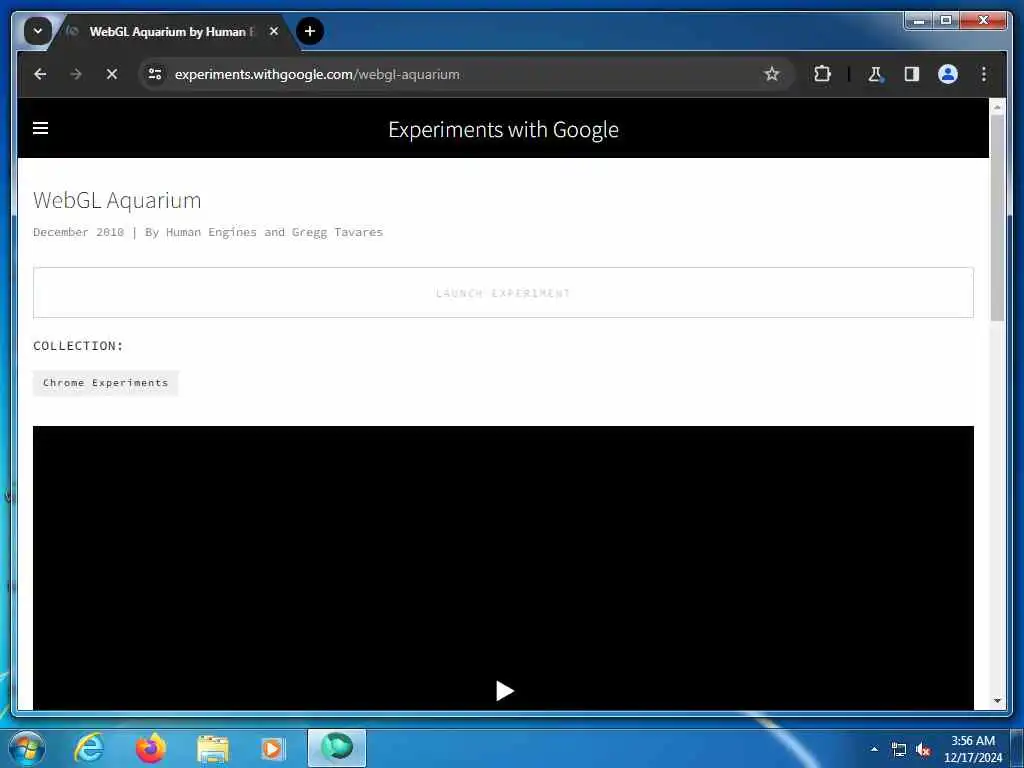Screen dimensions: 1024x768
Task: Click the Experiments with Google header title
Action: click(503, 129)
